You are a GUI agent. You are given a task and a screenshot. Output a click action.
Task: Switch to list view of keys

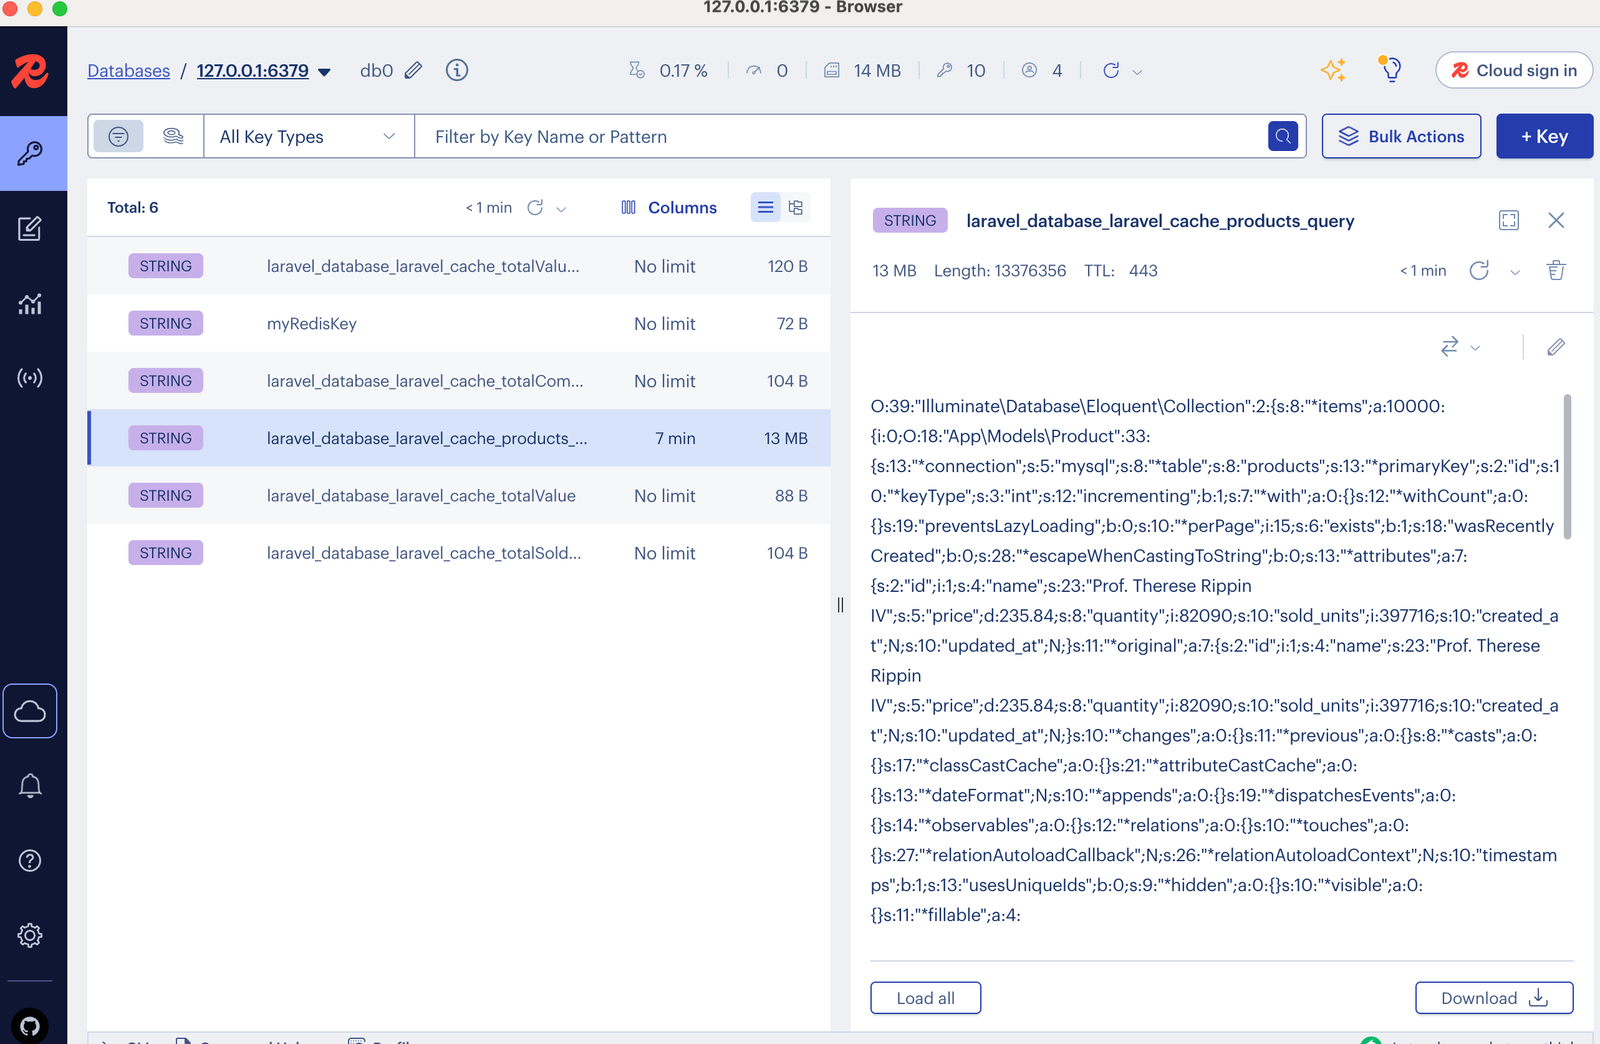[765, 207]
